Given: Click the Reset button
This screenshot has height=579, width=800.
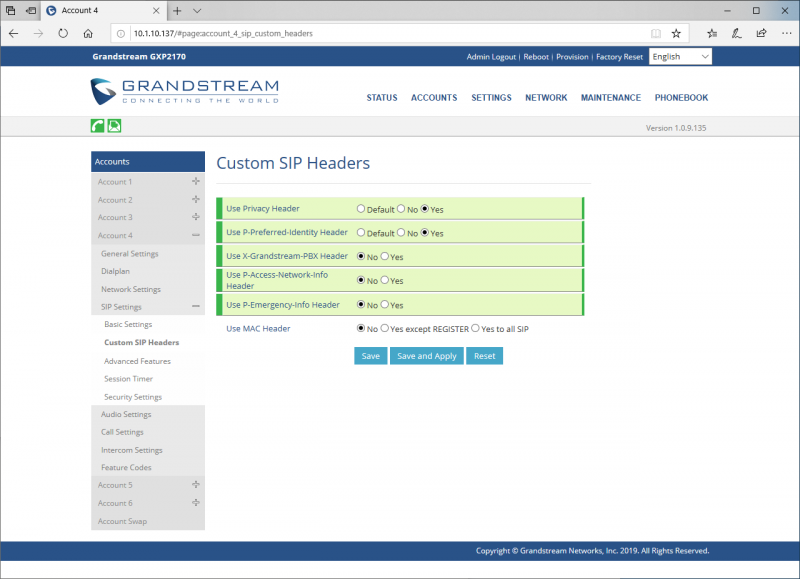Looking at the screenshot, I should click(485, 356).
